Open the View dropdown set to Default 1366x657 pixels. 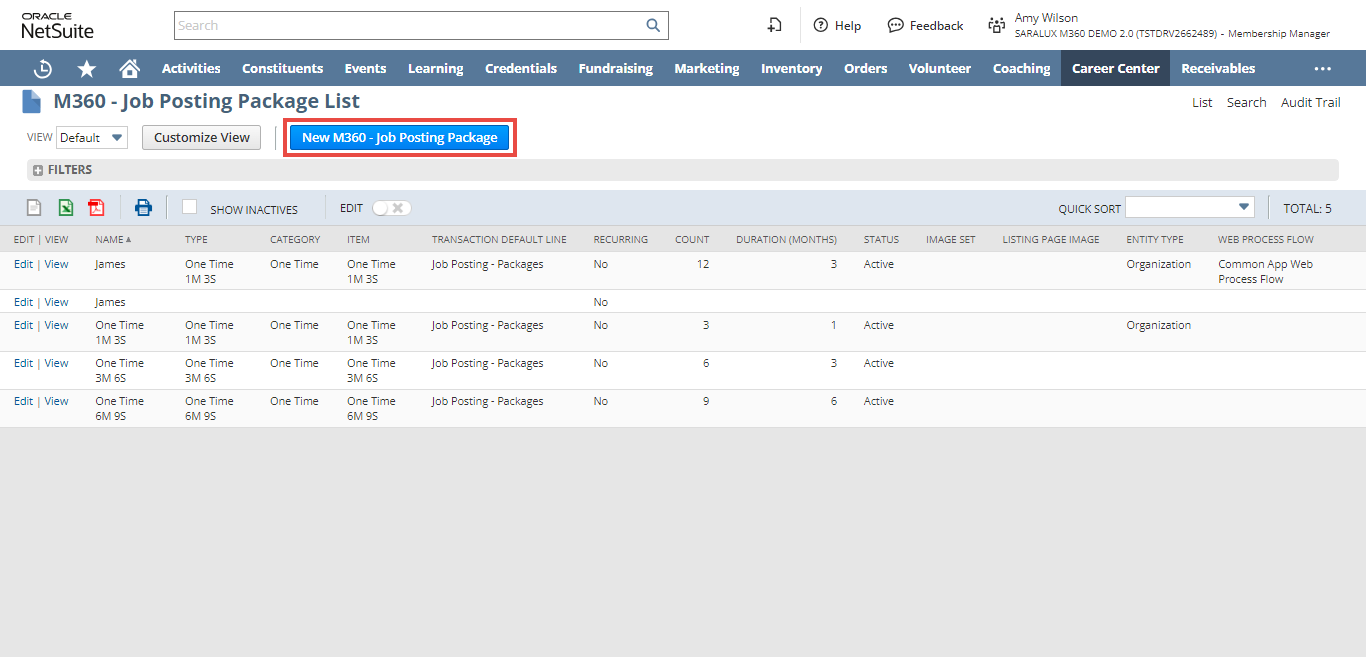point(92,138)
